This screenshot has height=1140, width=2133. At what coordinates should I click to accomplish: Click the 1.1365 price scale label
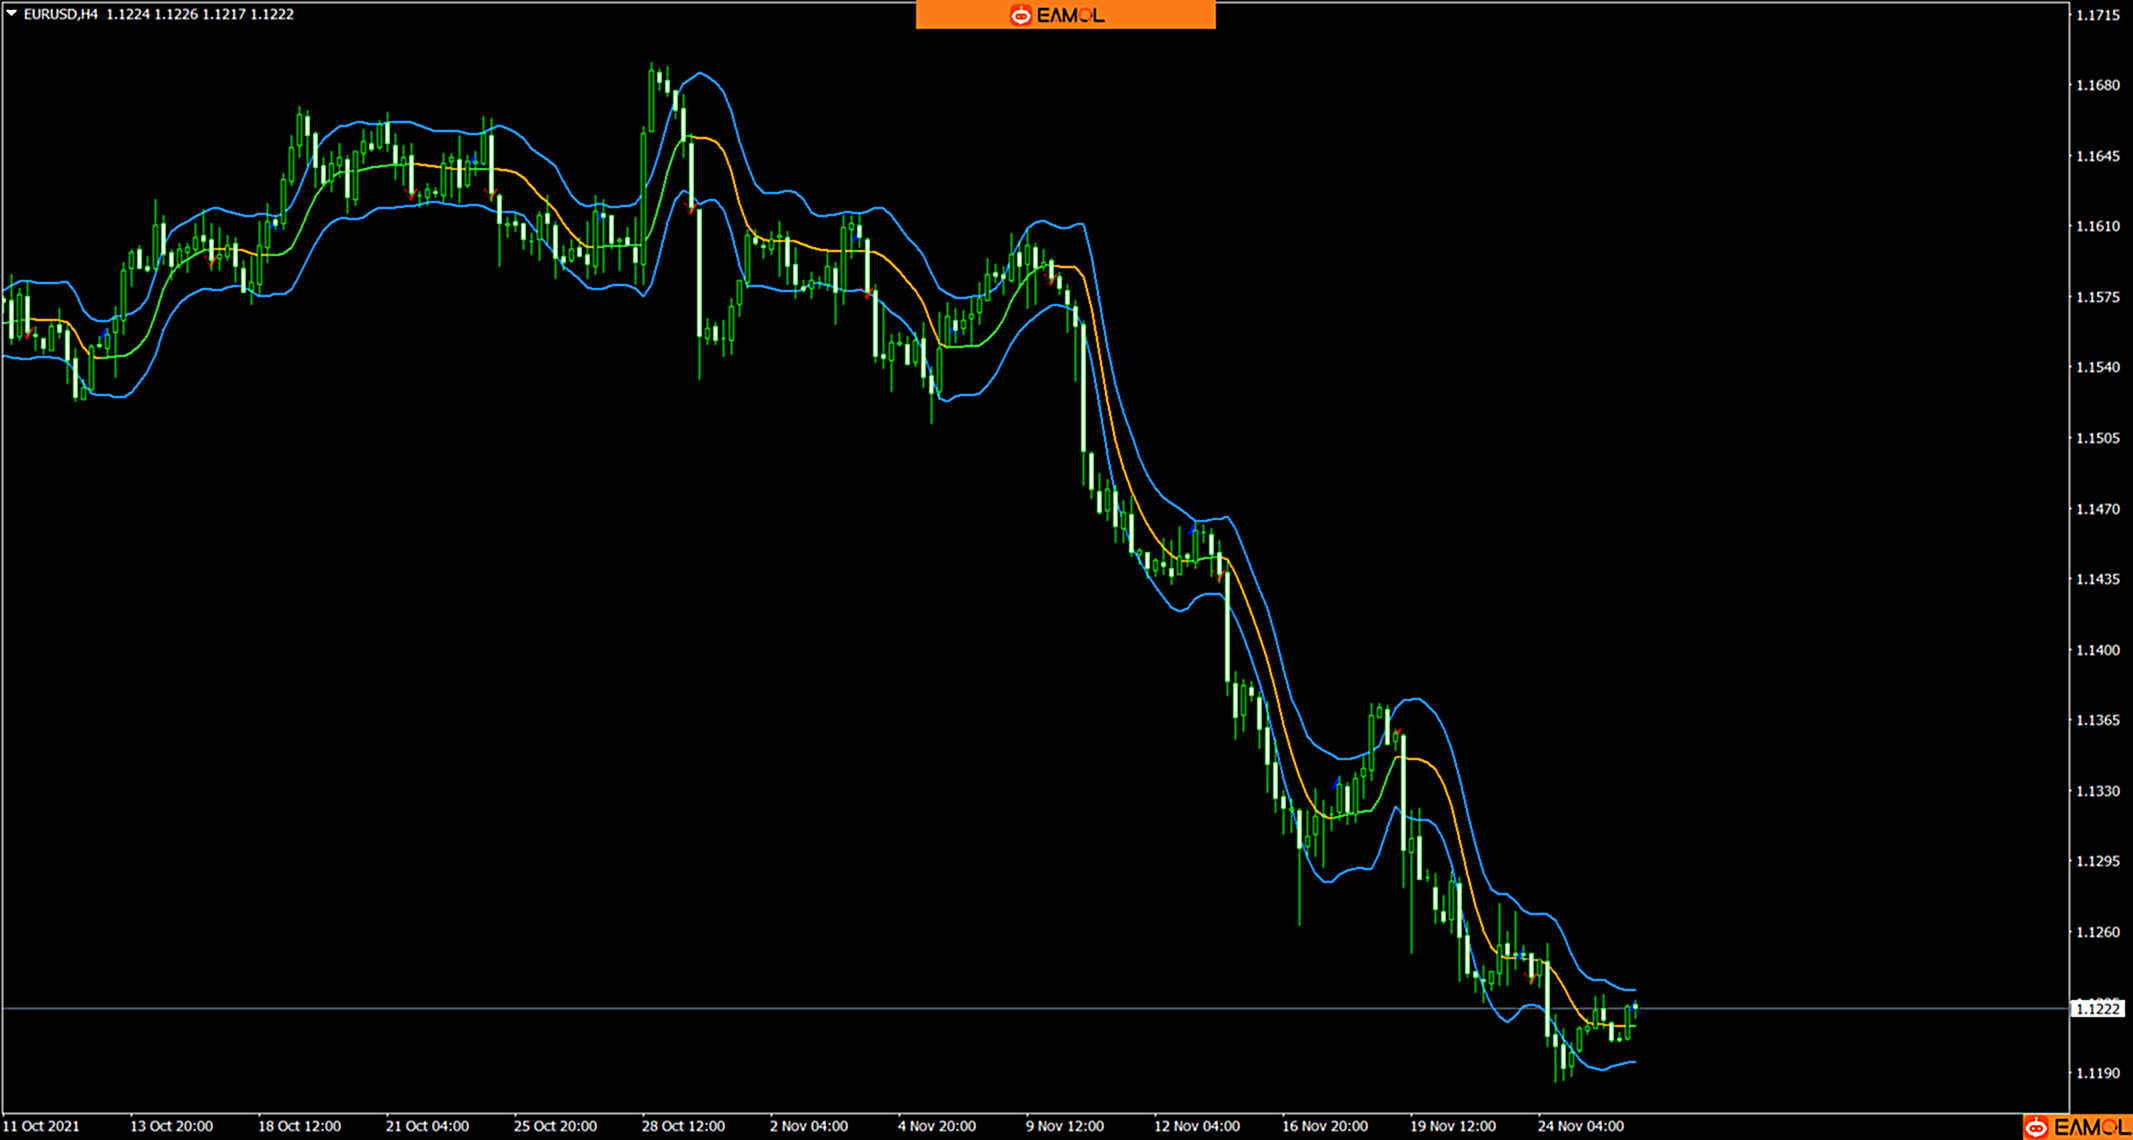2098,720
